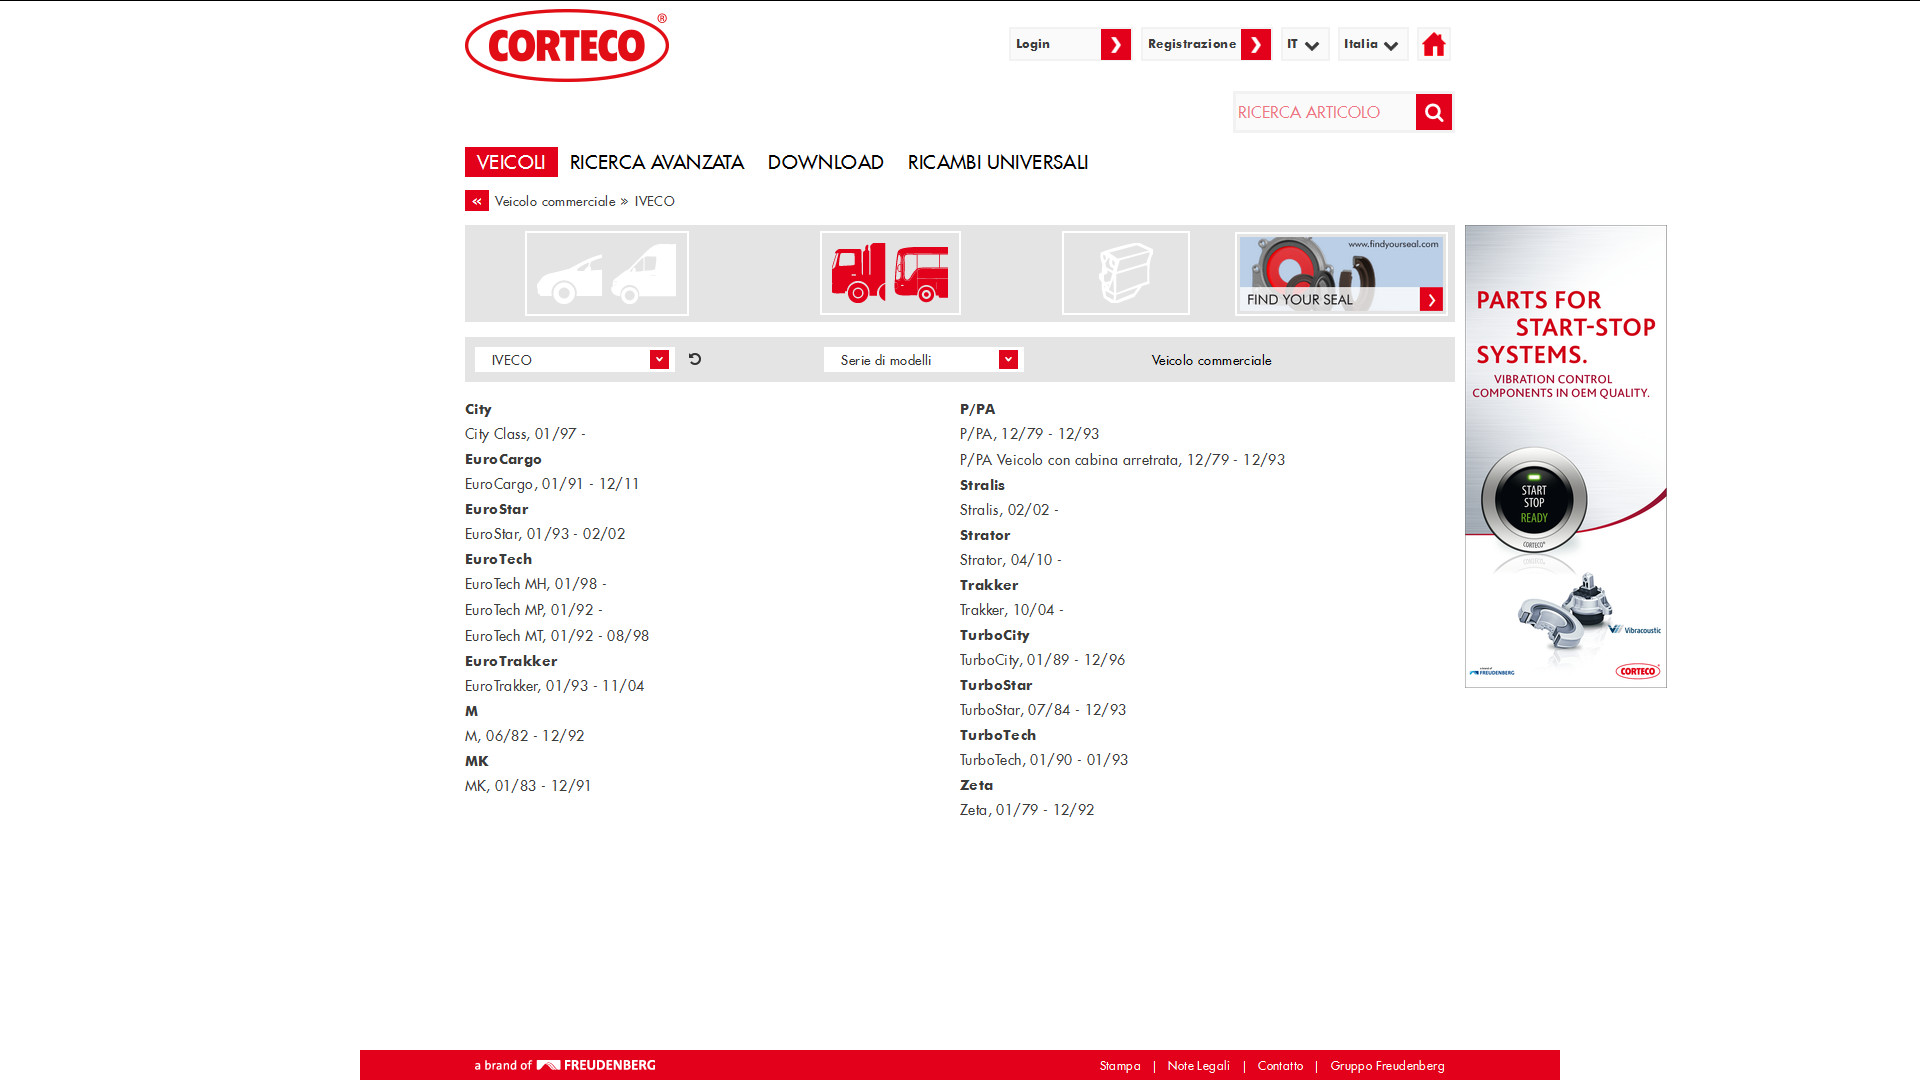Open the Find Your Seal banner

pos(1341,274)
